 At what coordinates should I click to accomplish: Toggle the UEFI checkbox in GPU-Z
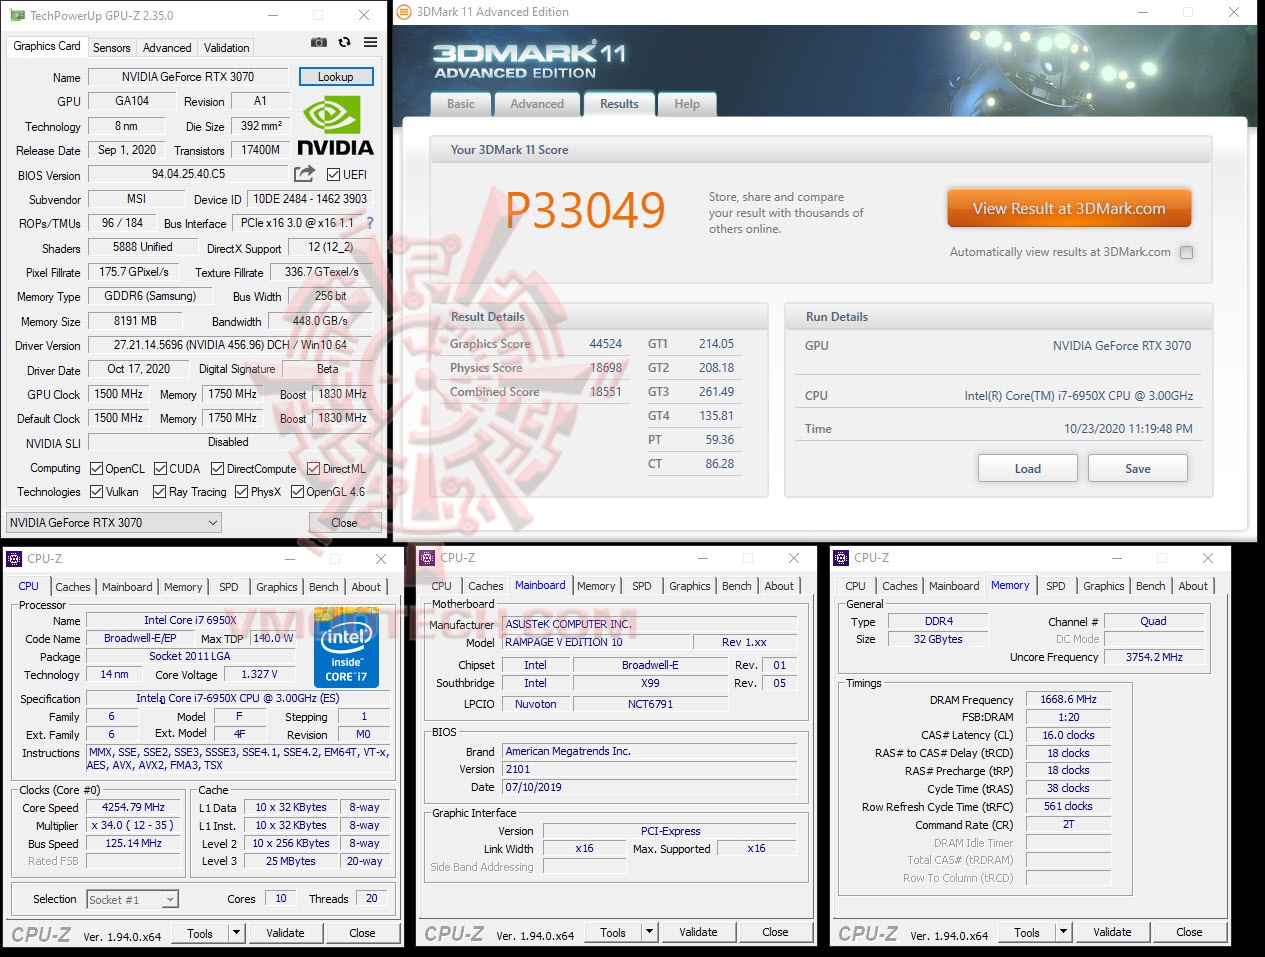coord(336,174)
